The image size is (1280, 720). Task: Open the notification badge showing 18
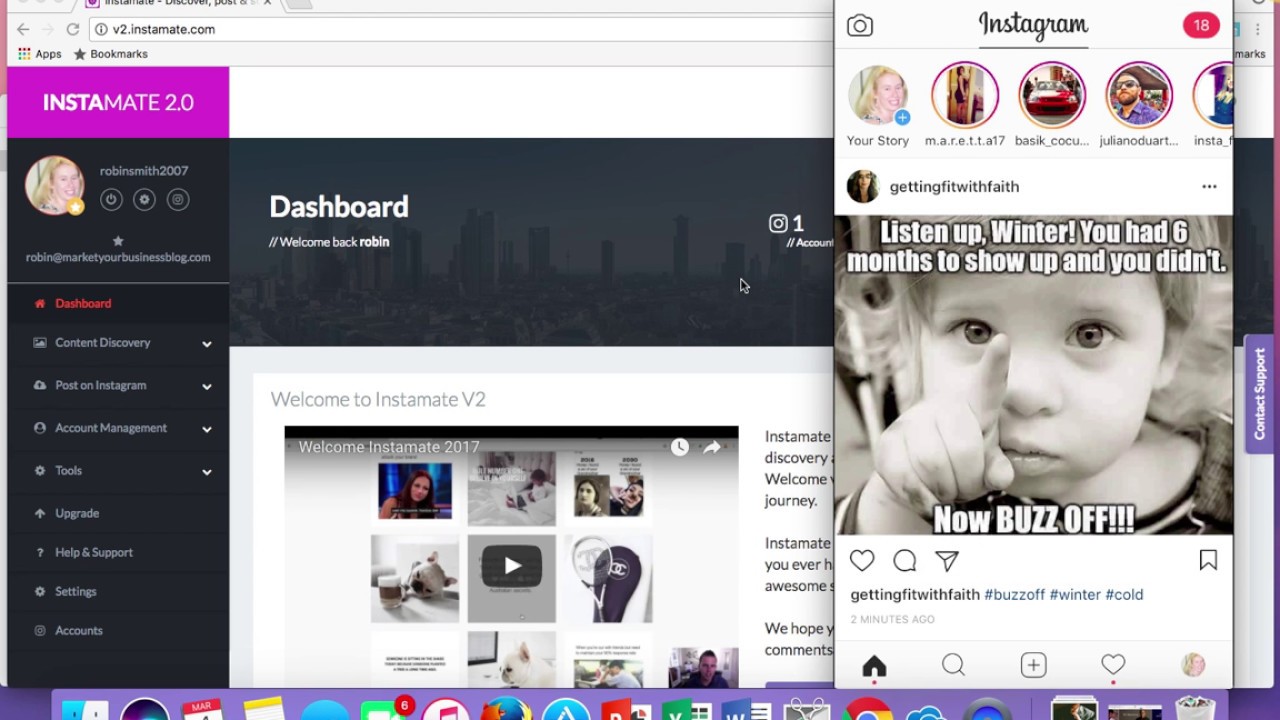click(x=1201, y=25)
